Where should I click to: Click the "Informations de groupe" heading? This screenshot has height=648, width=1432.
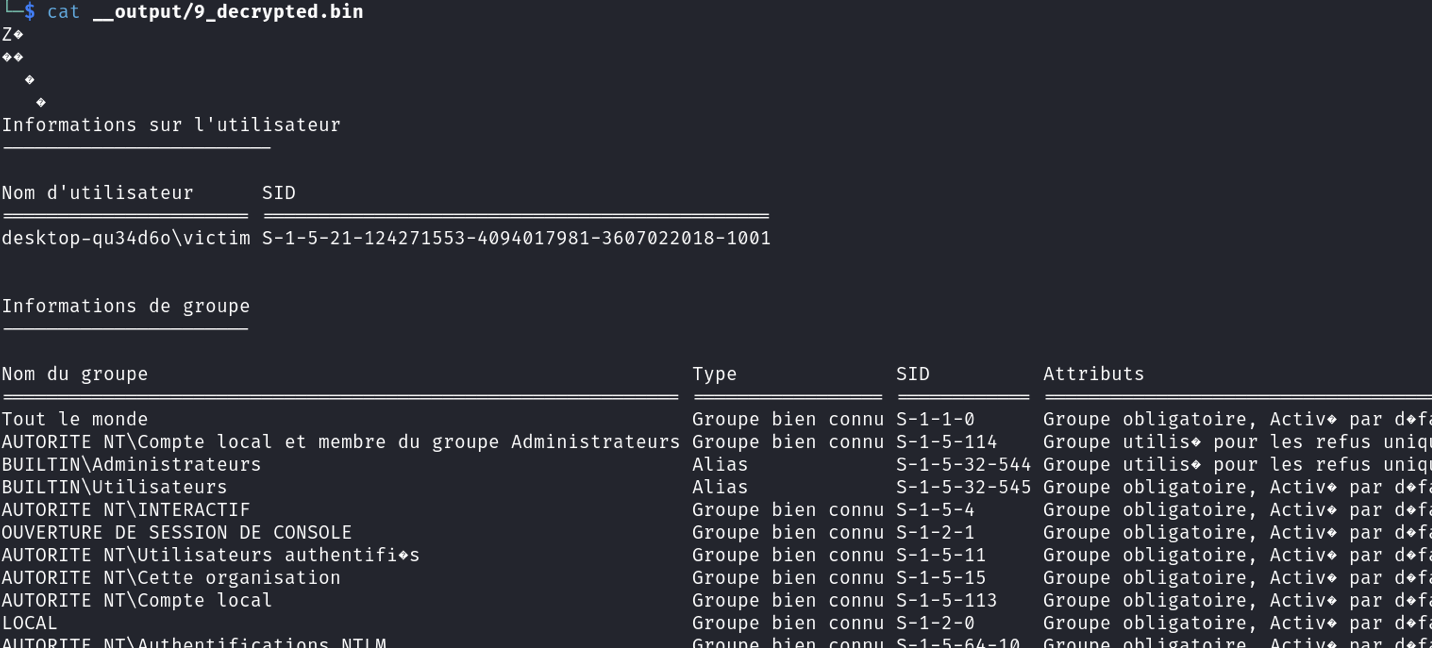coord(126,306)
